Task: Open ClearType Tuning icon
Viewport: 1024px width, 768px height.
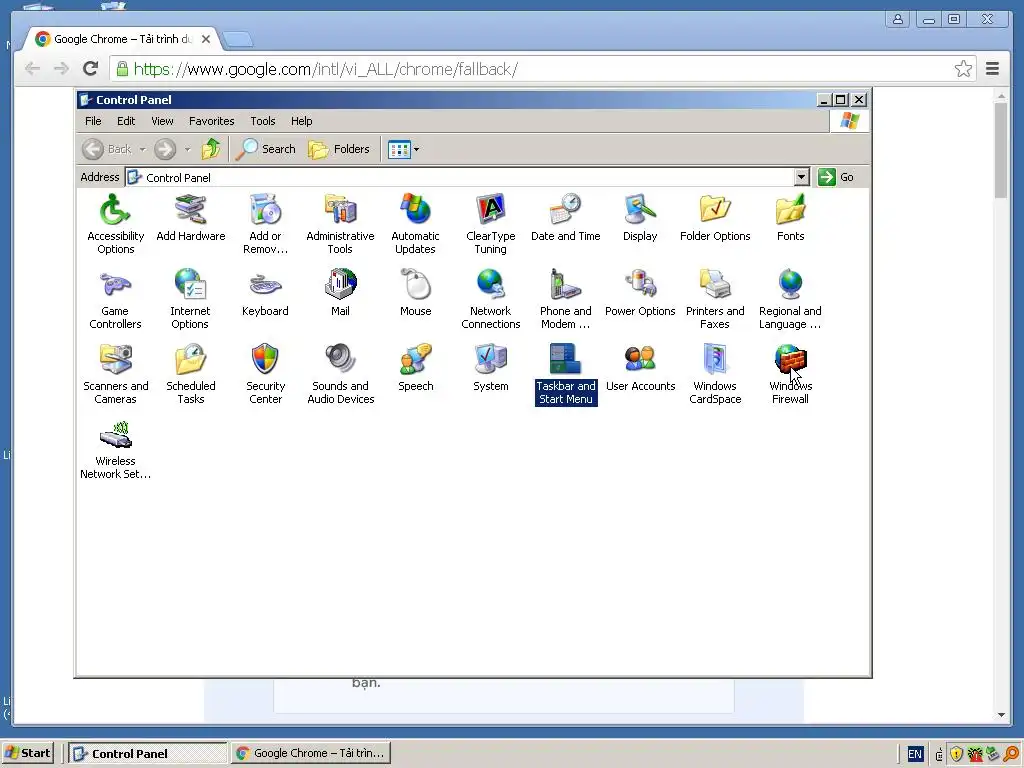Action: tap(490, 224)
